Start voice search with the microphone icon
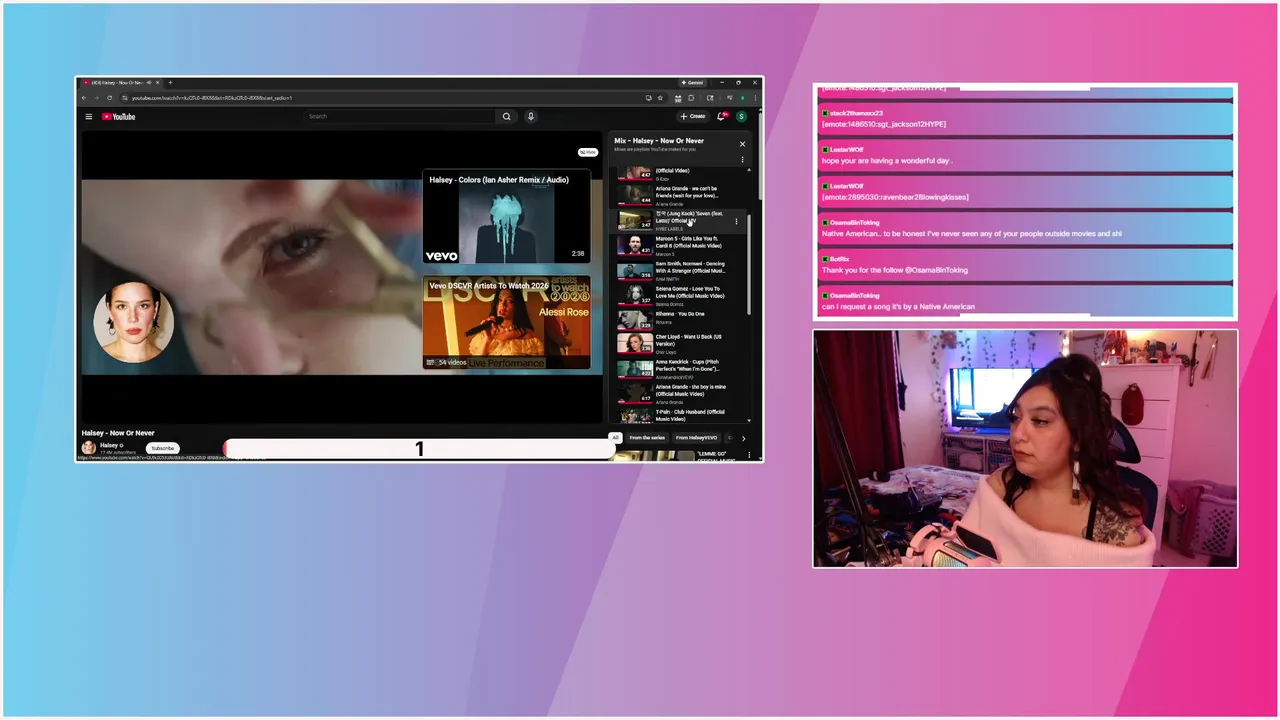 pos(531,116)
